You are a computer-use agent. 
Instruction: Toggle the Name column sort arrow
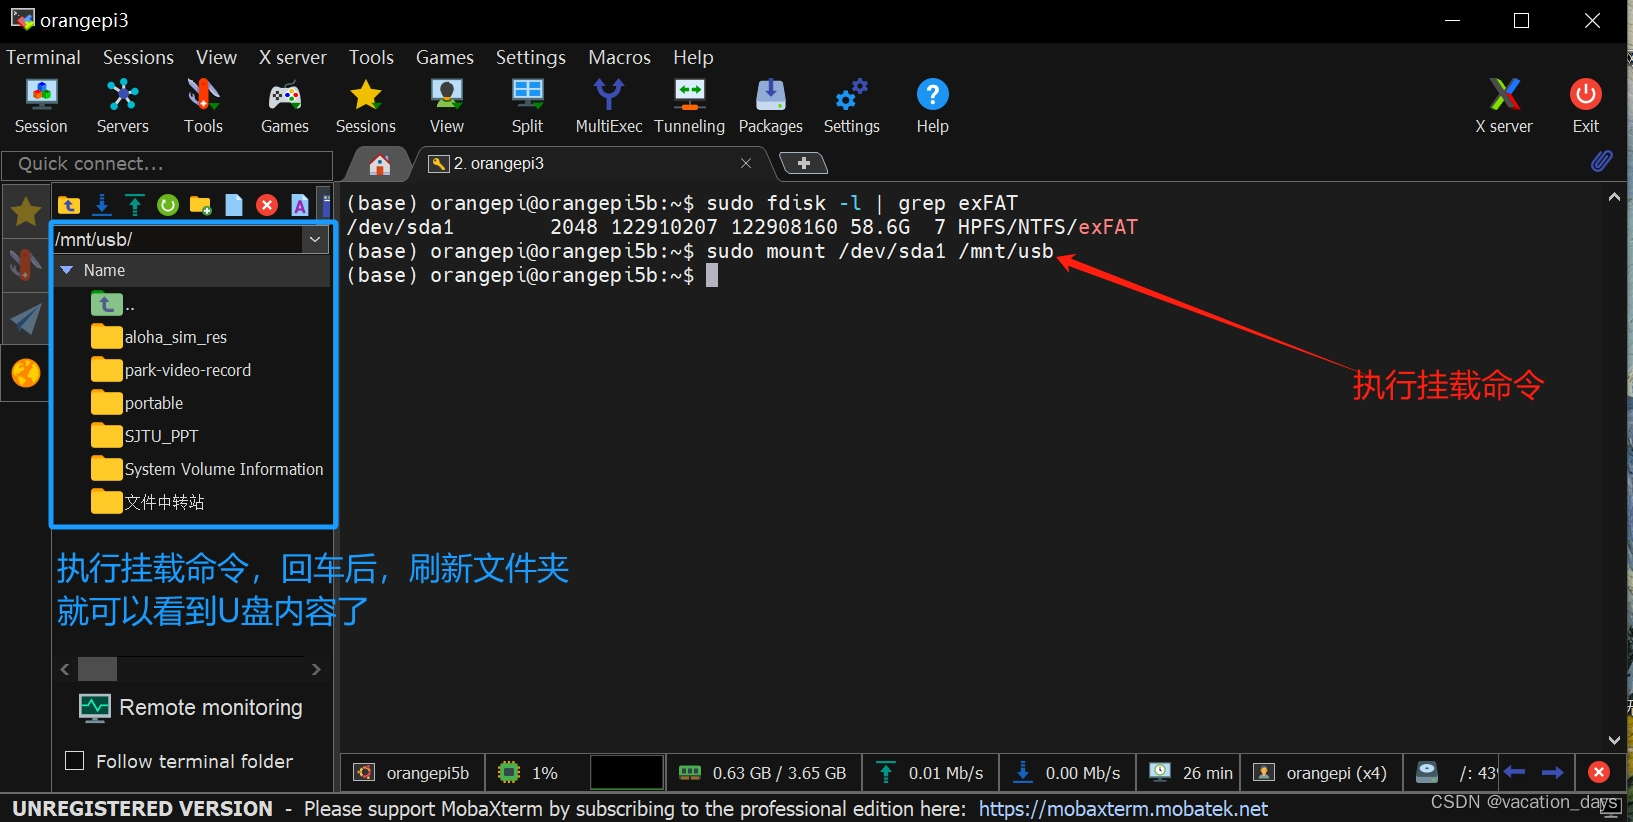[67, 270]
